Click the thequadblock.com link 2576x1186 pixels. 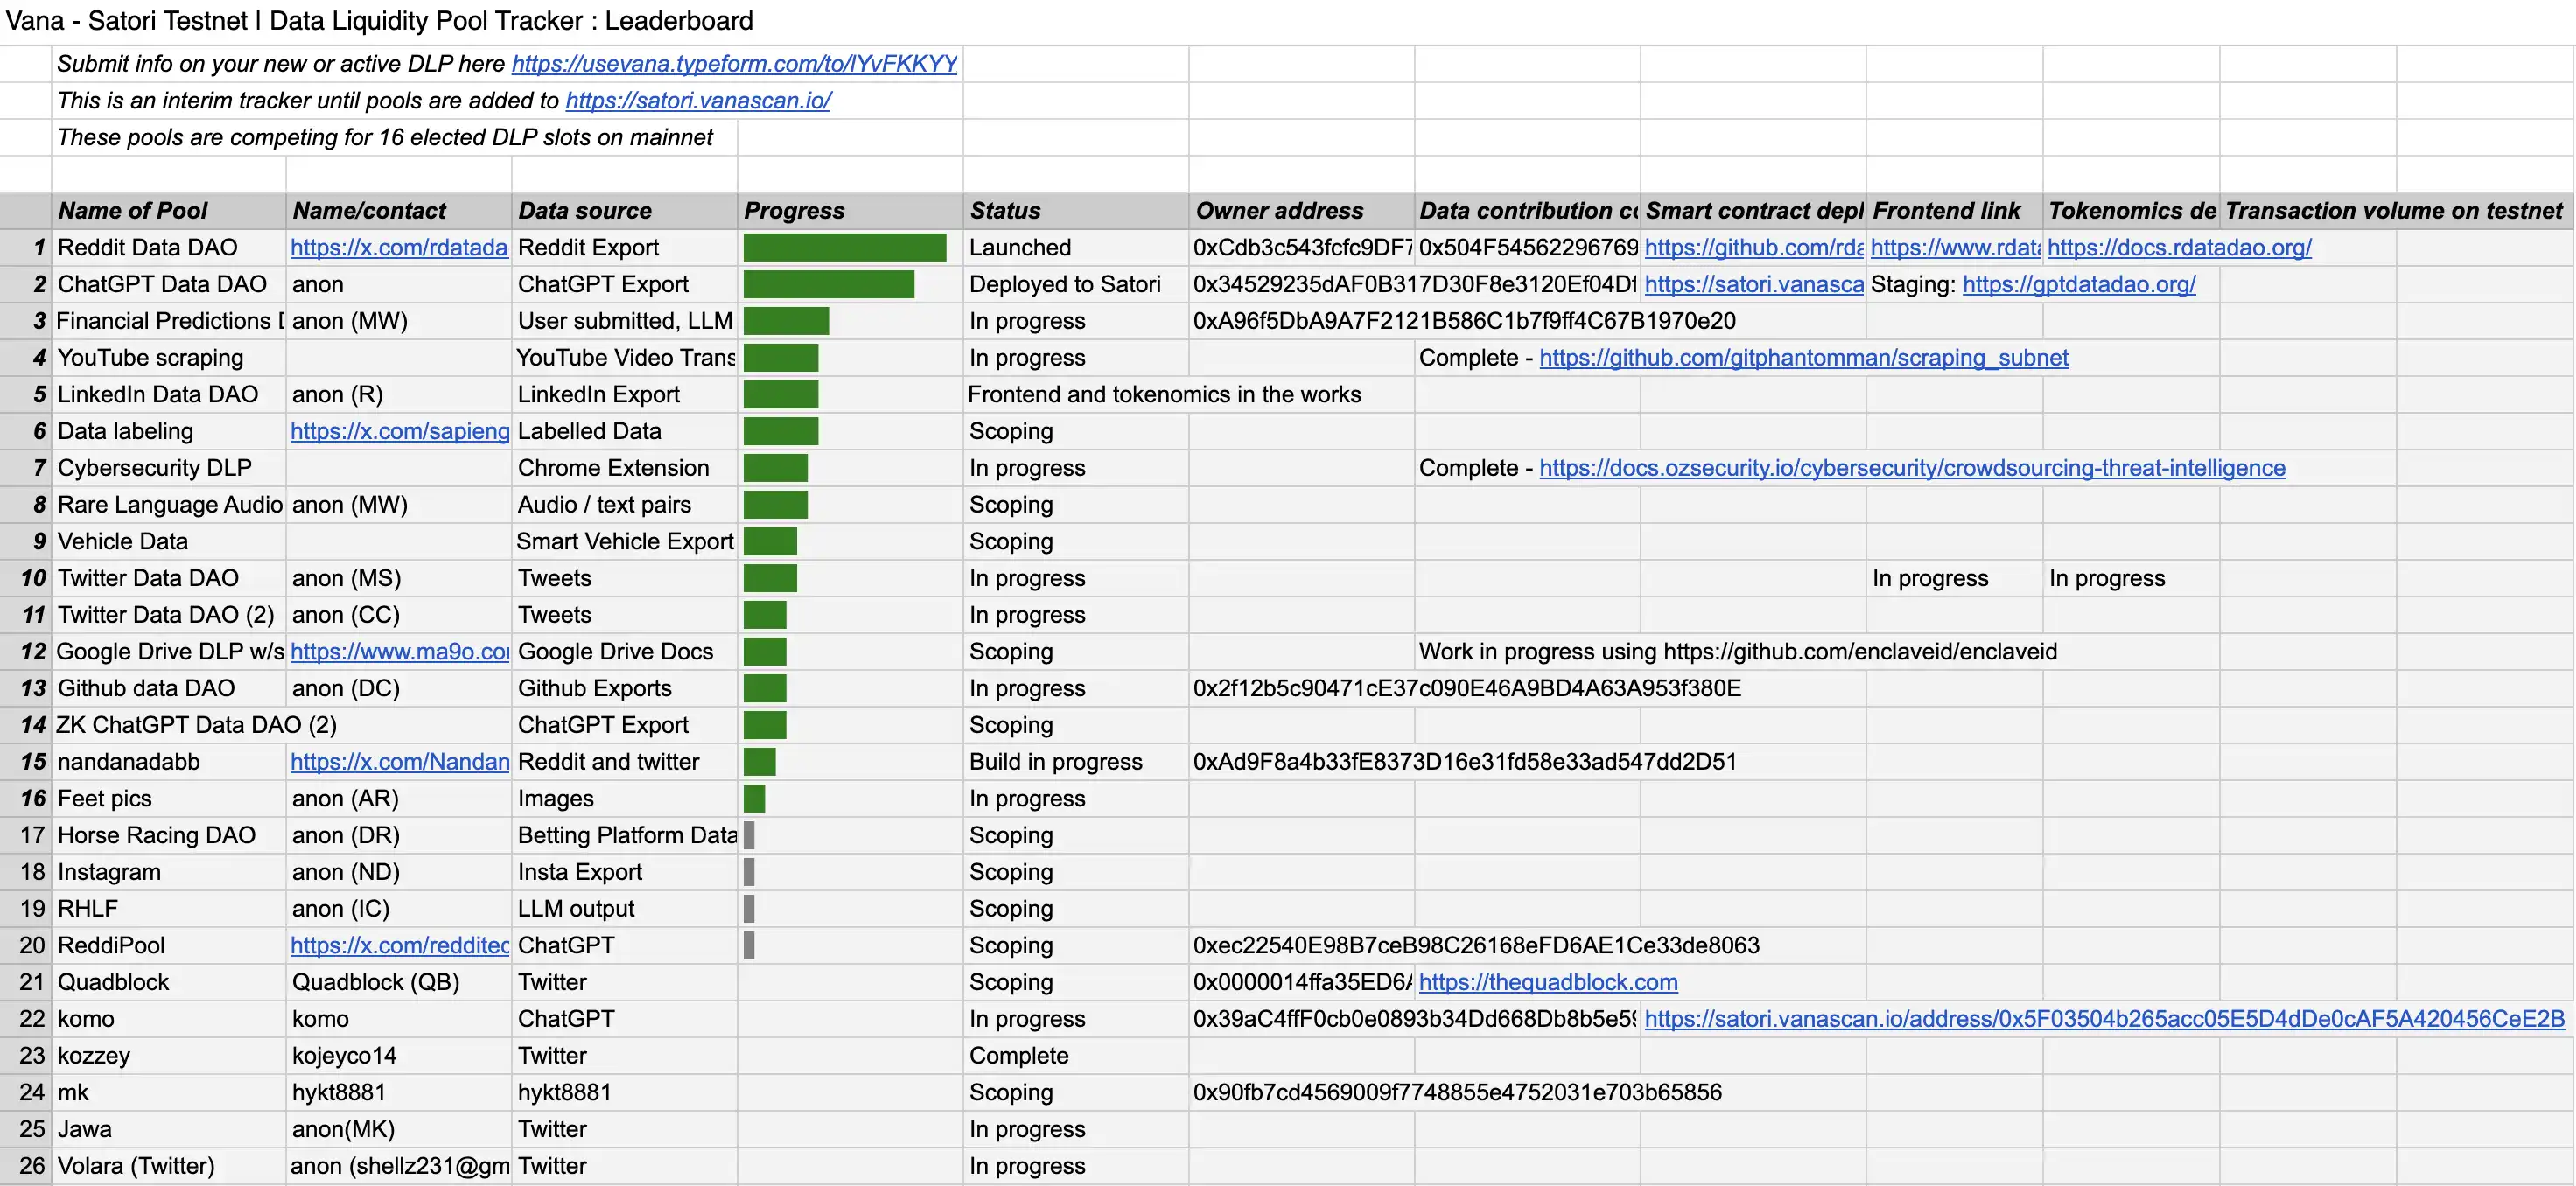pyautogui.click(x=1548, y=982)
